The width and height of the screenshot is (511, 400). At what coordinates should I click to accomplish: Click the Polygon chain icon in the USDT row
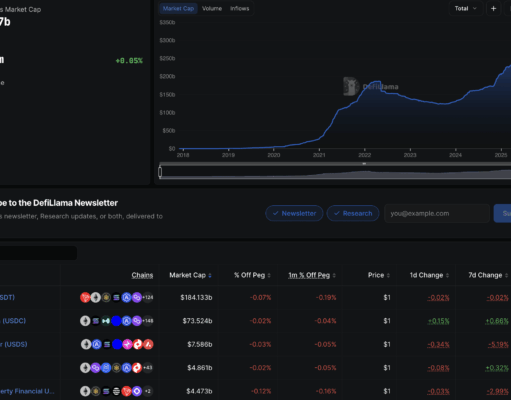137,297
